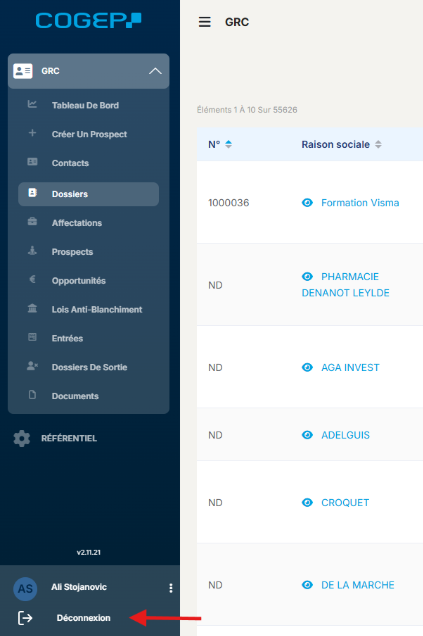Click the plus icon for Créer Un Prospect
This screenshot has width=423, height=636.
click(32, 133)
